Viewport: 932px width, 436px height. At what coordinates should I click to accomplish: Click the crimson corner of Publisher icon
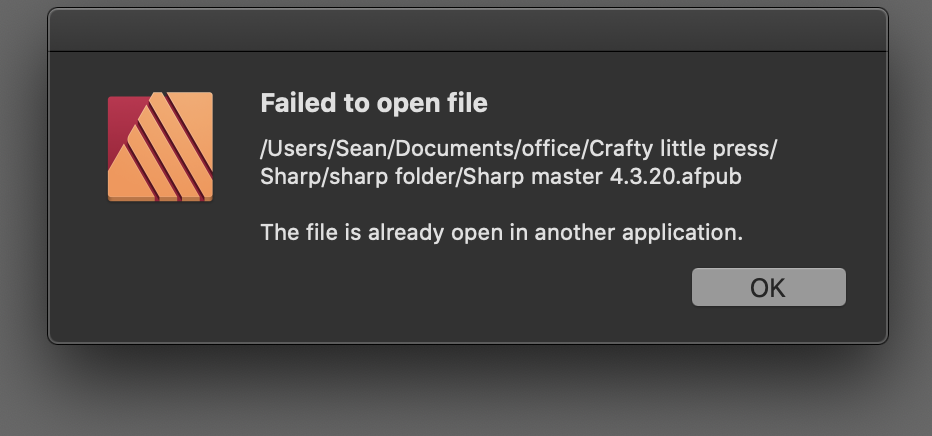(122, 119)
